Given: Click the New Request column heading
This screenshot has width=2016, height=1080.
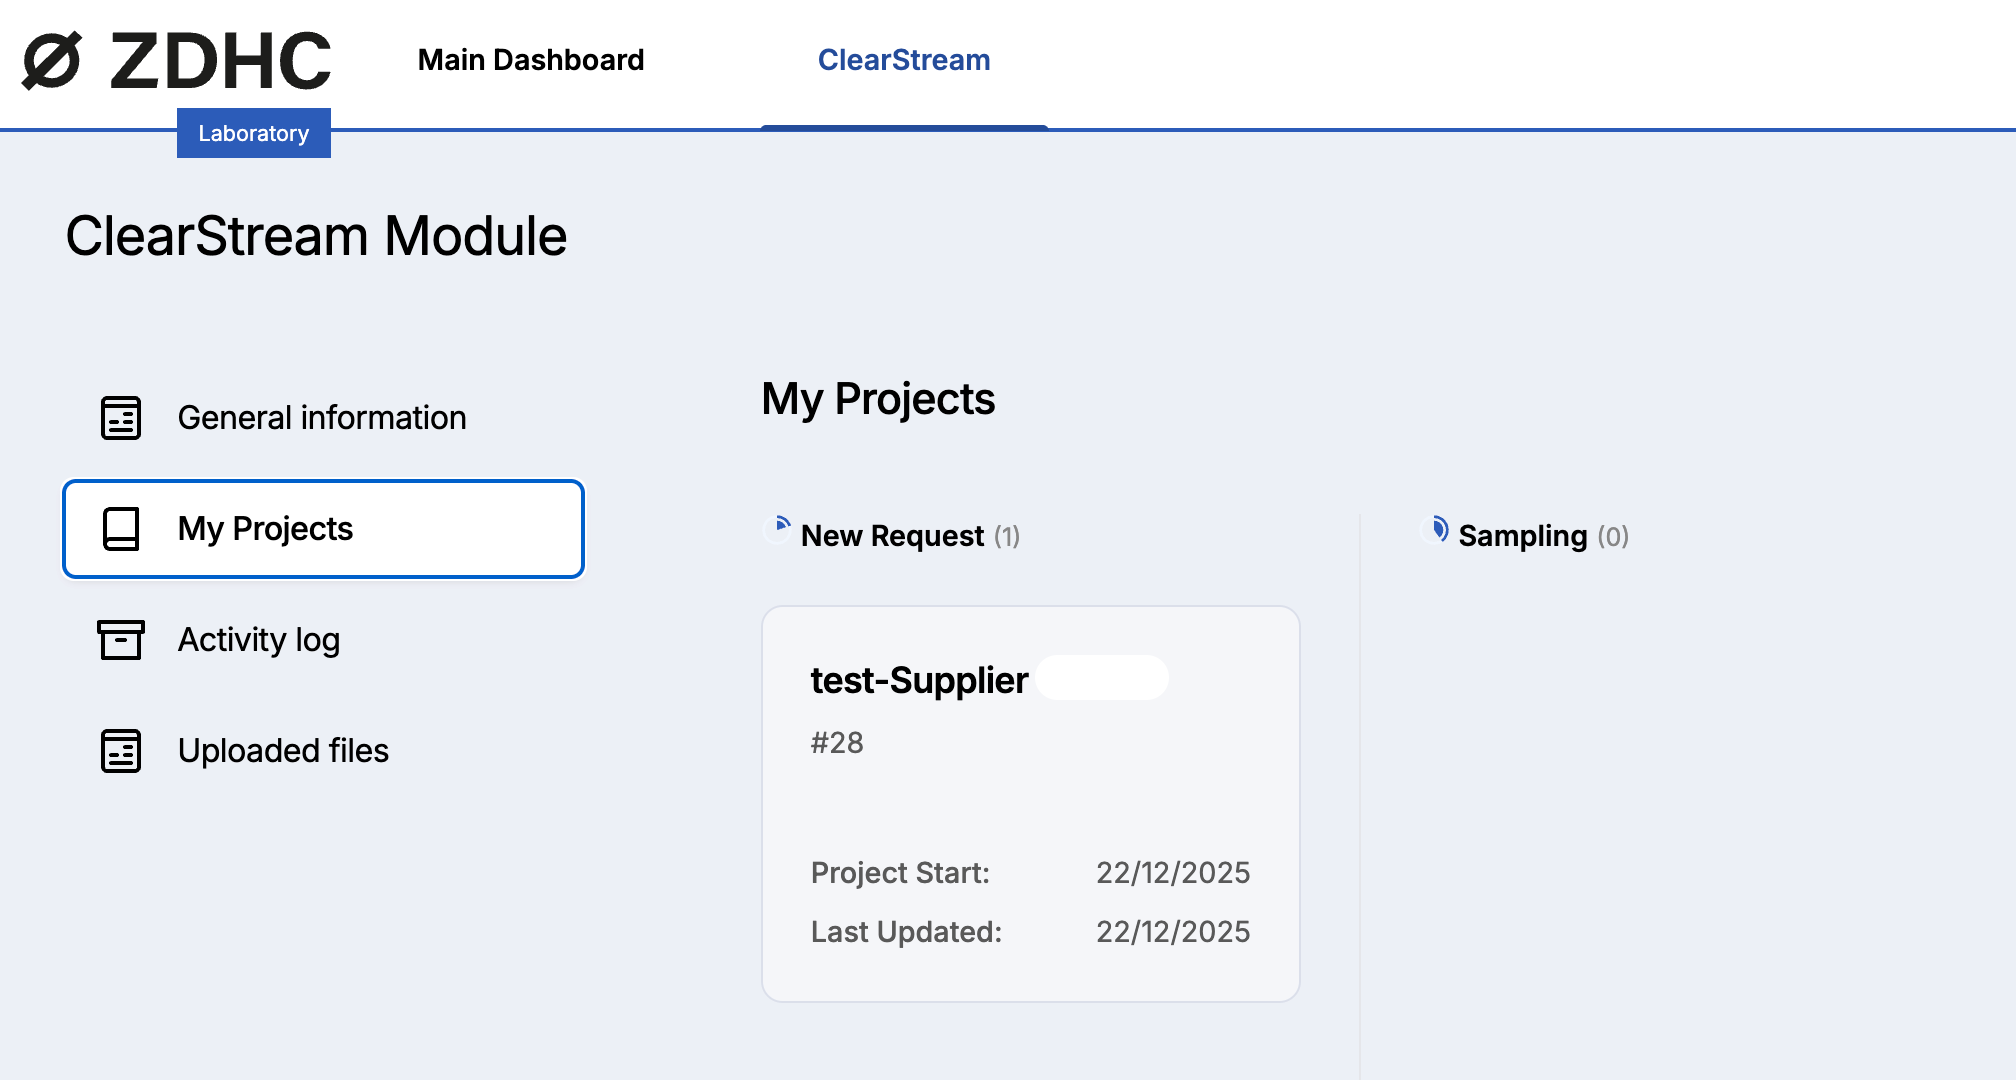Looking at the screenshot, I should click(x=892, y=536).
